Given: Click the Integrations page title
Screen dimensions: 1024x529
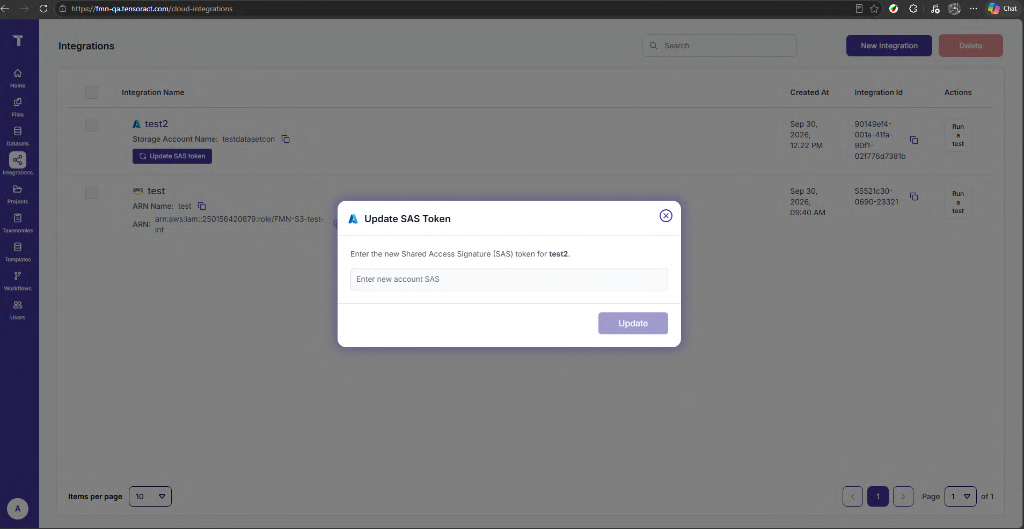Looking at the screenshot, I should coord(86,46).
